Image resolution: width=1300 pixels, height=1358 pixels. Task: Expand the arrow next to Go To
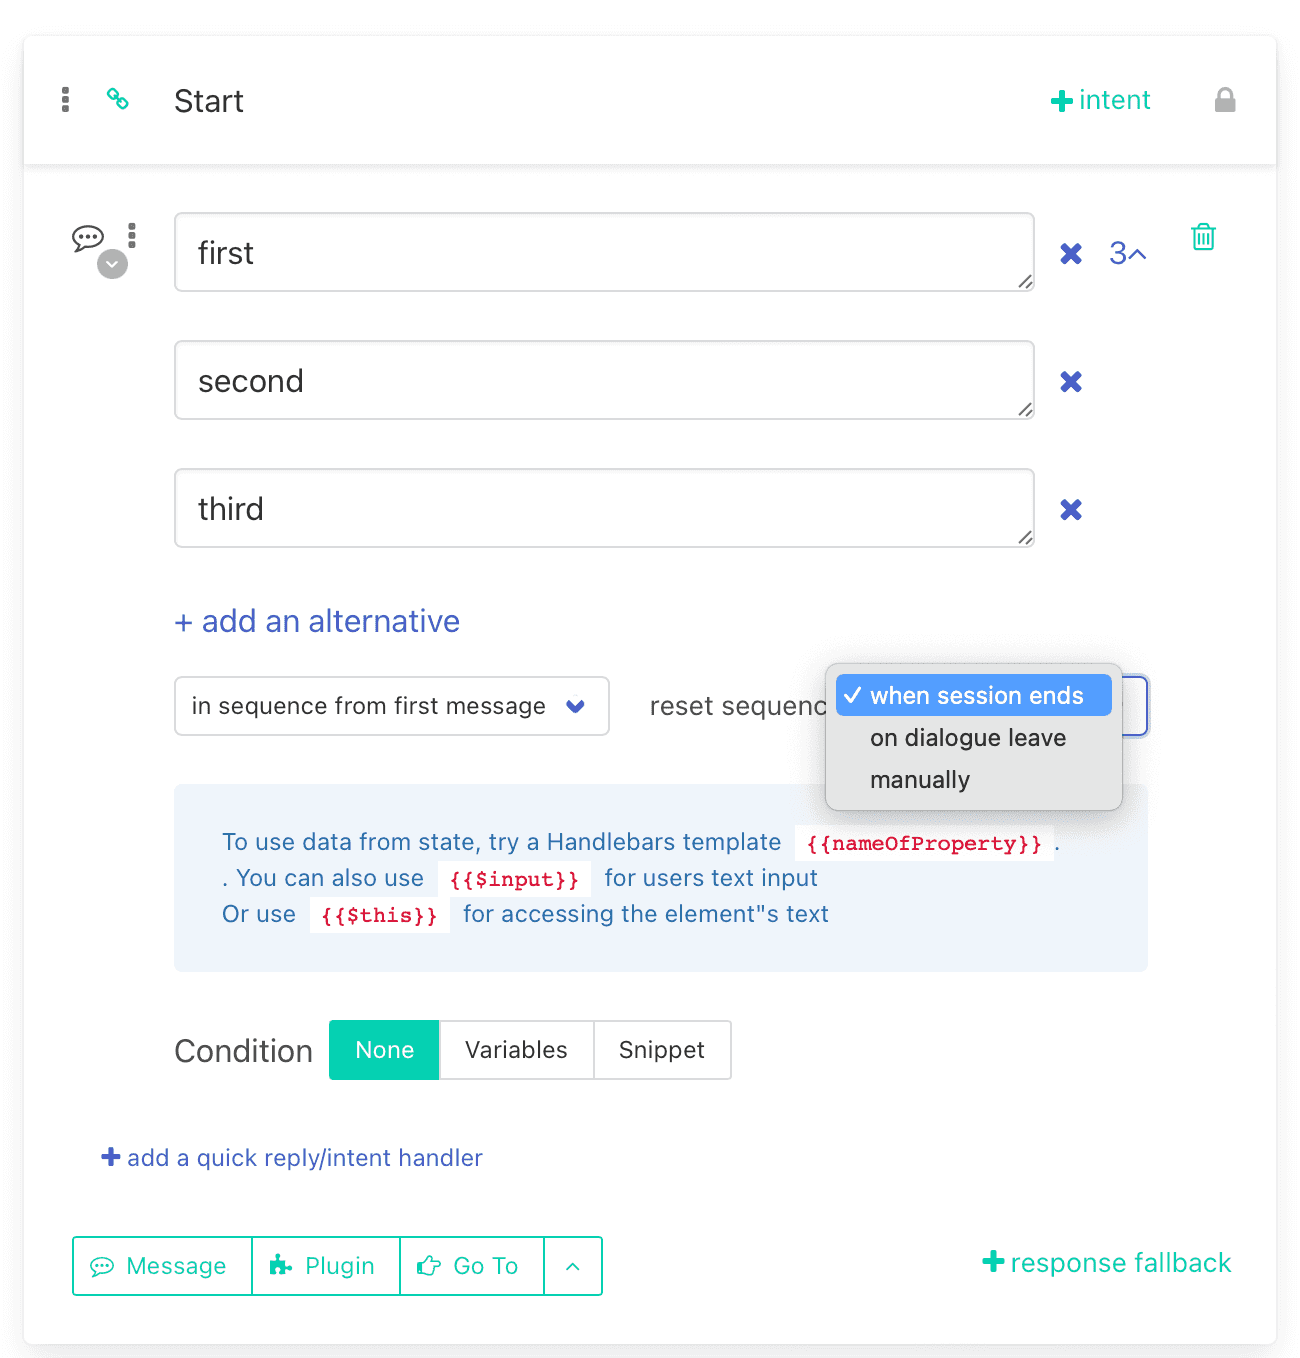pyautogui.click(x=573, y=1266)
